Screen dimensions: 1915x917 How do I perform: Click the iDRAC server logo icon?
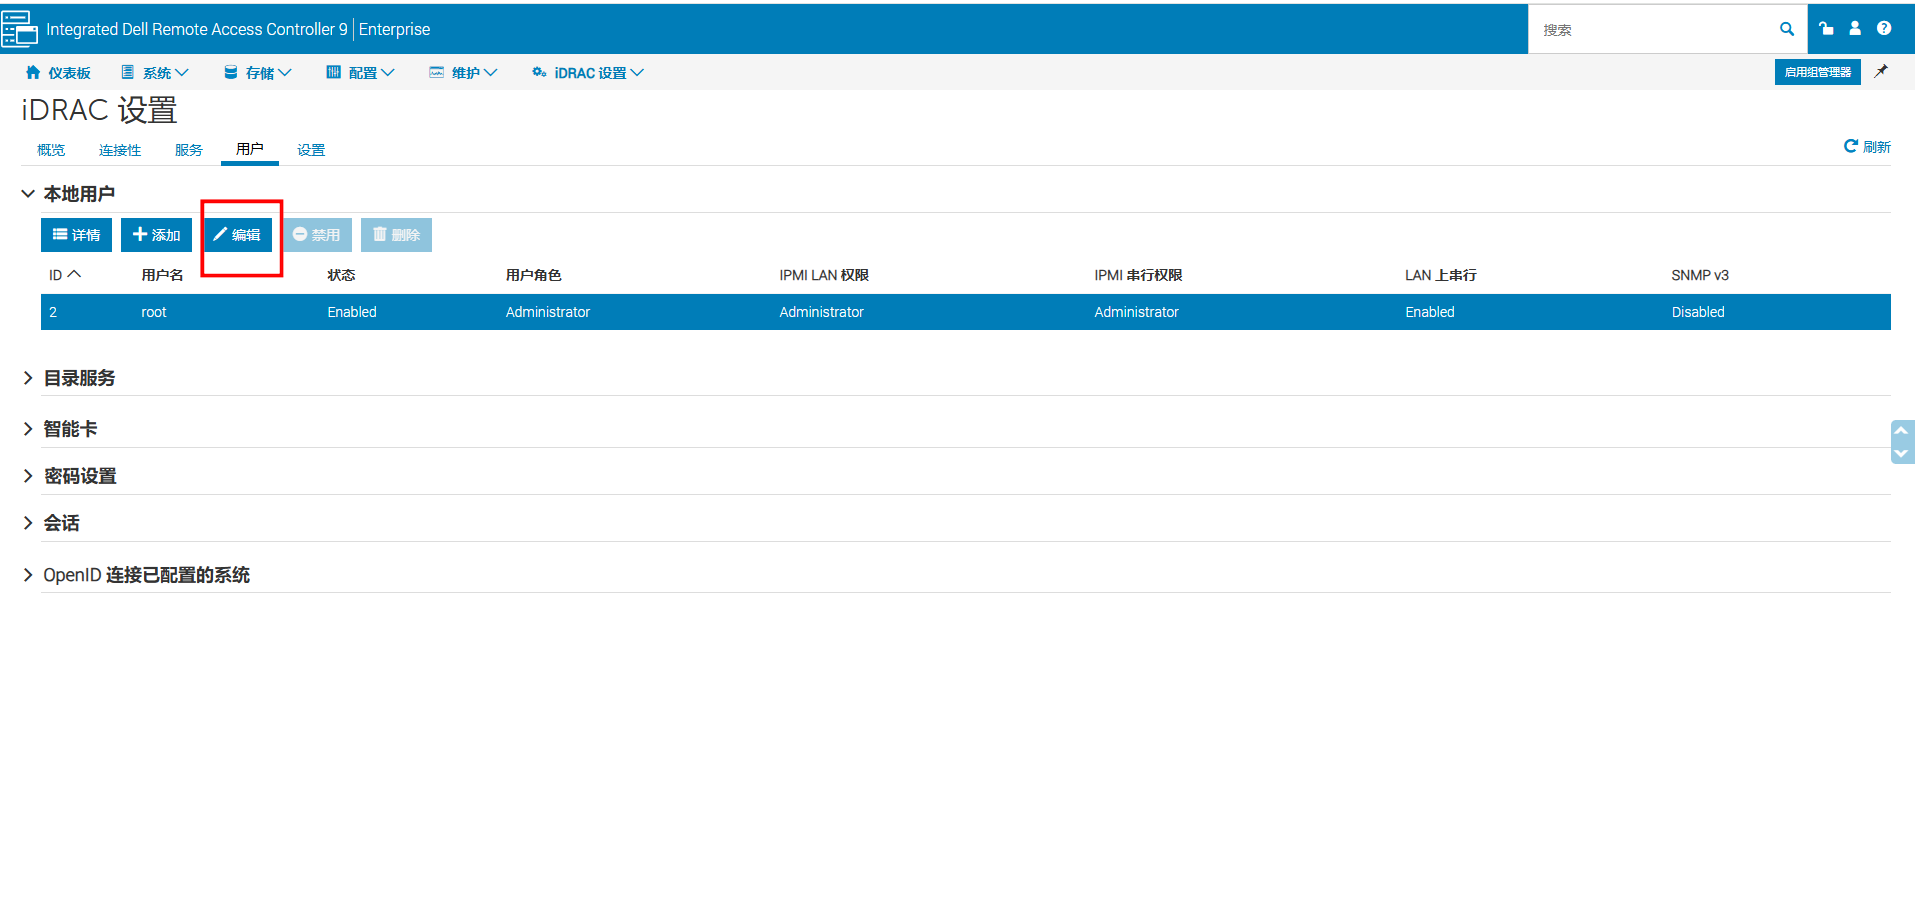coord(19,29)
